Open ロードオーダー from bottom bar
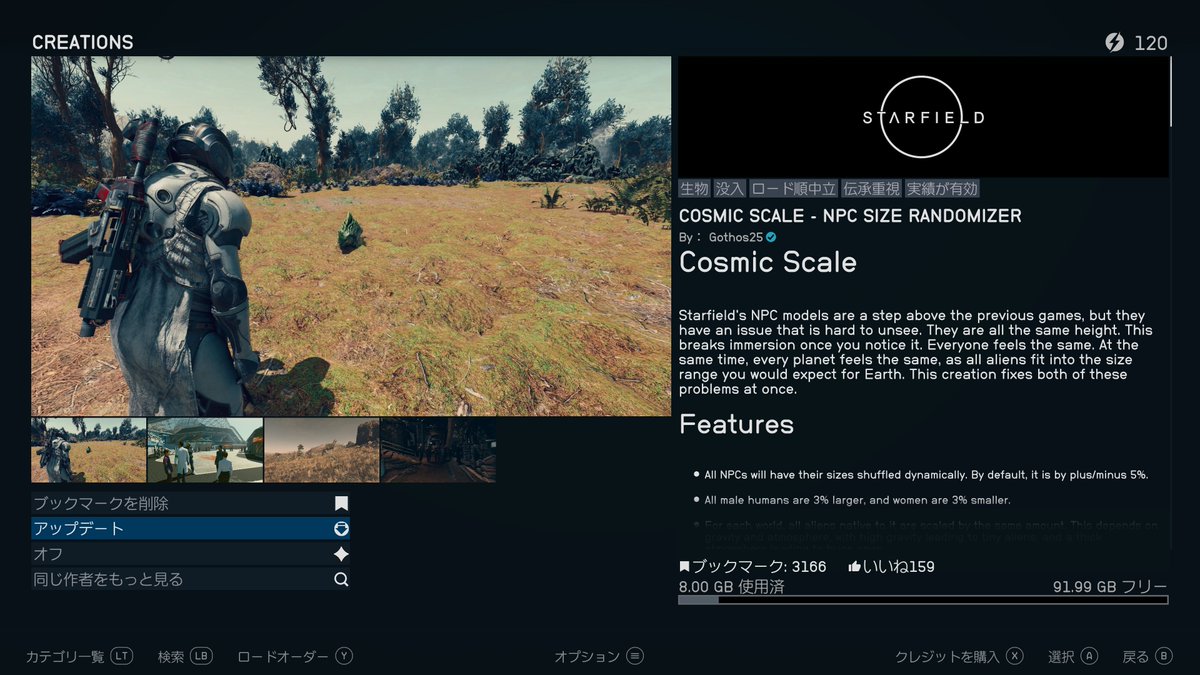 click(x=283, y=656)
